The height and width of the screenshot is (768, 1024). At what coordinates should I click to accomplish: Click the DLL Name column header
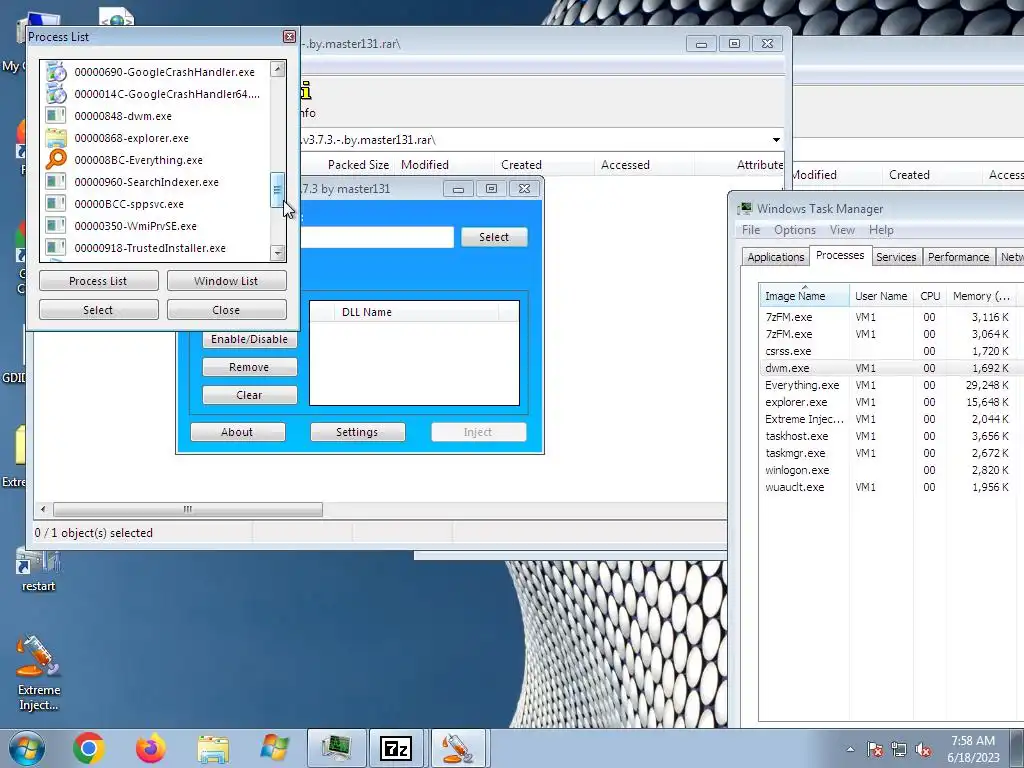(x=417, y=312)
